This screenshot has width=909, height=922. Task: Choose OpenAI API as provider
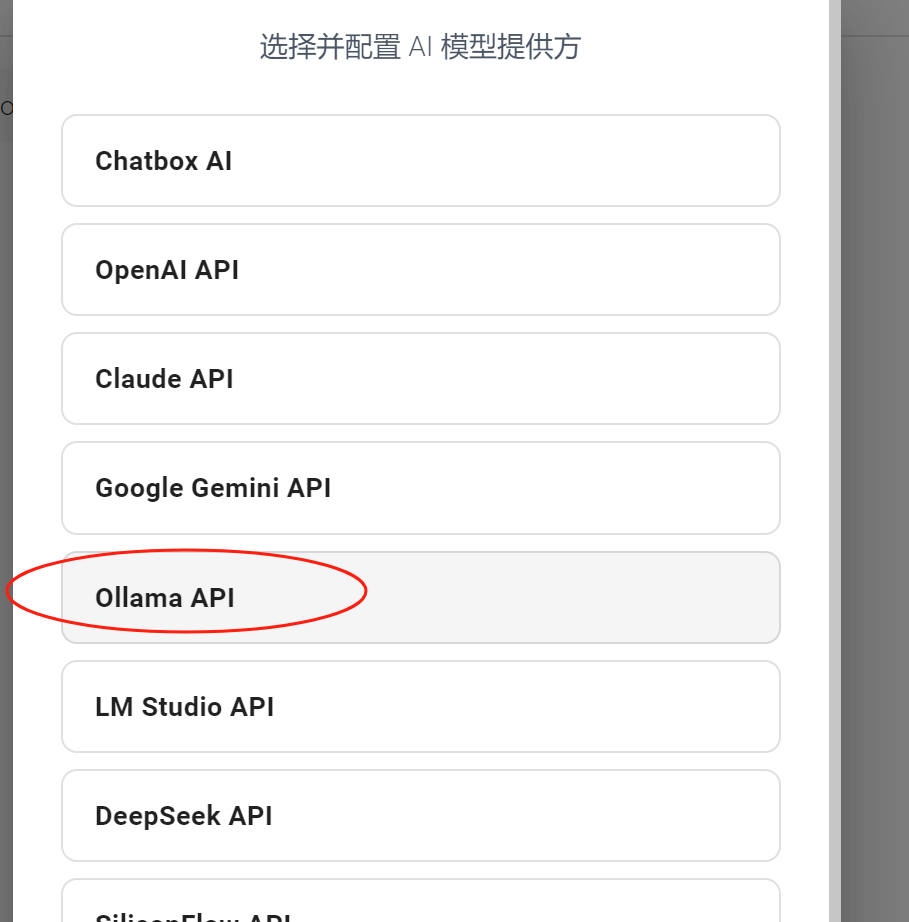pos(420,269)
